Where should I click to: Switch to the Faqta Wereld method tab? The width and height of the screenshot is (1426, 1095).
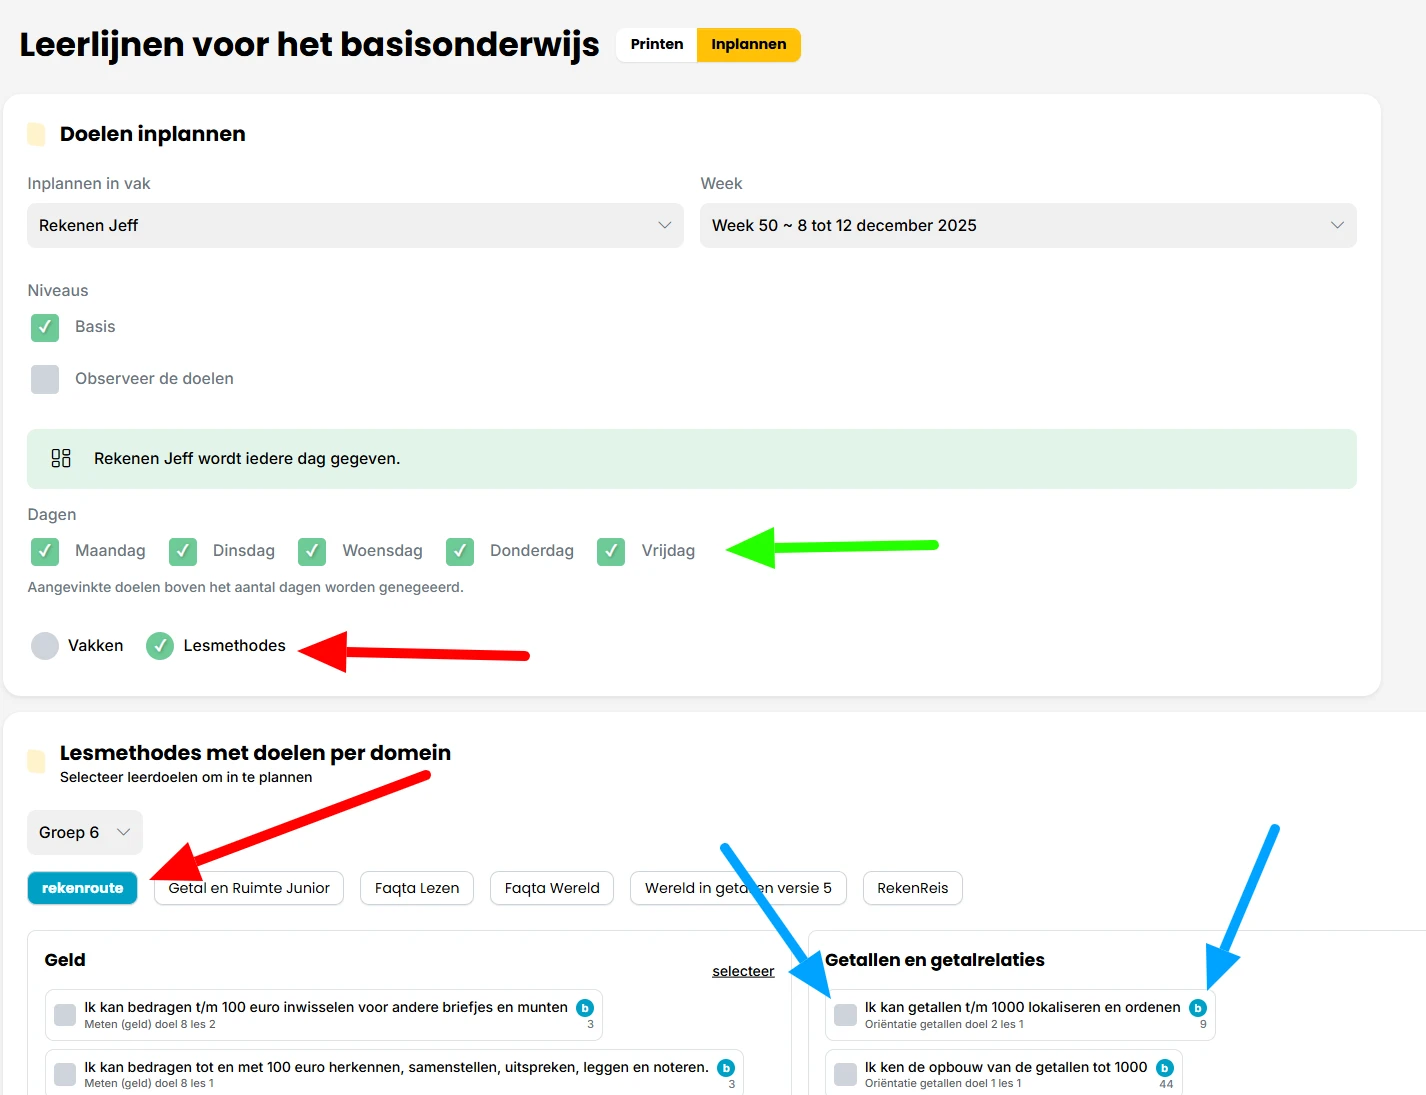tap(551, 888)
